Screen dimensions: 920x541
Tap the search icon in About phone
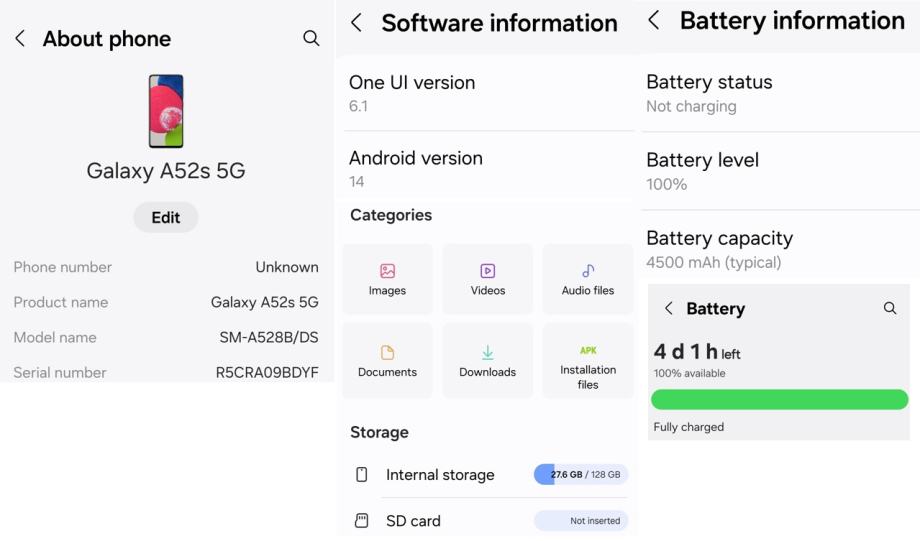pos(311,38)
